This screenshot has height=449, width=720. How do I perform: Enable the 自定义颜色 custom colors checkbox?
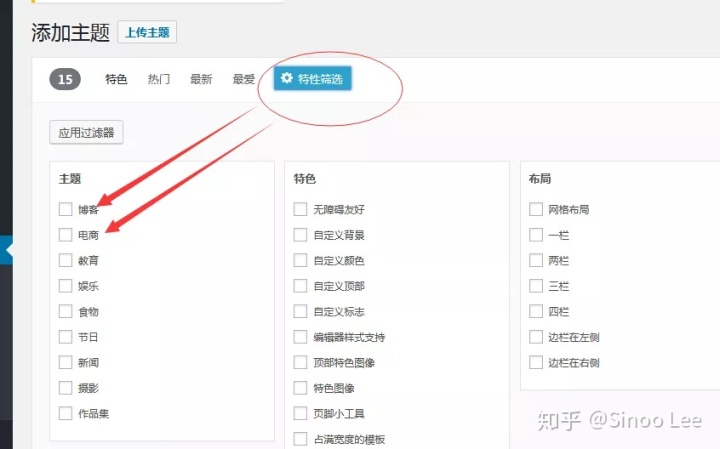tap(300, 260)
